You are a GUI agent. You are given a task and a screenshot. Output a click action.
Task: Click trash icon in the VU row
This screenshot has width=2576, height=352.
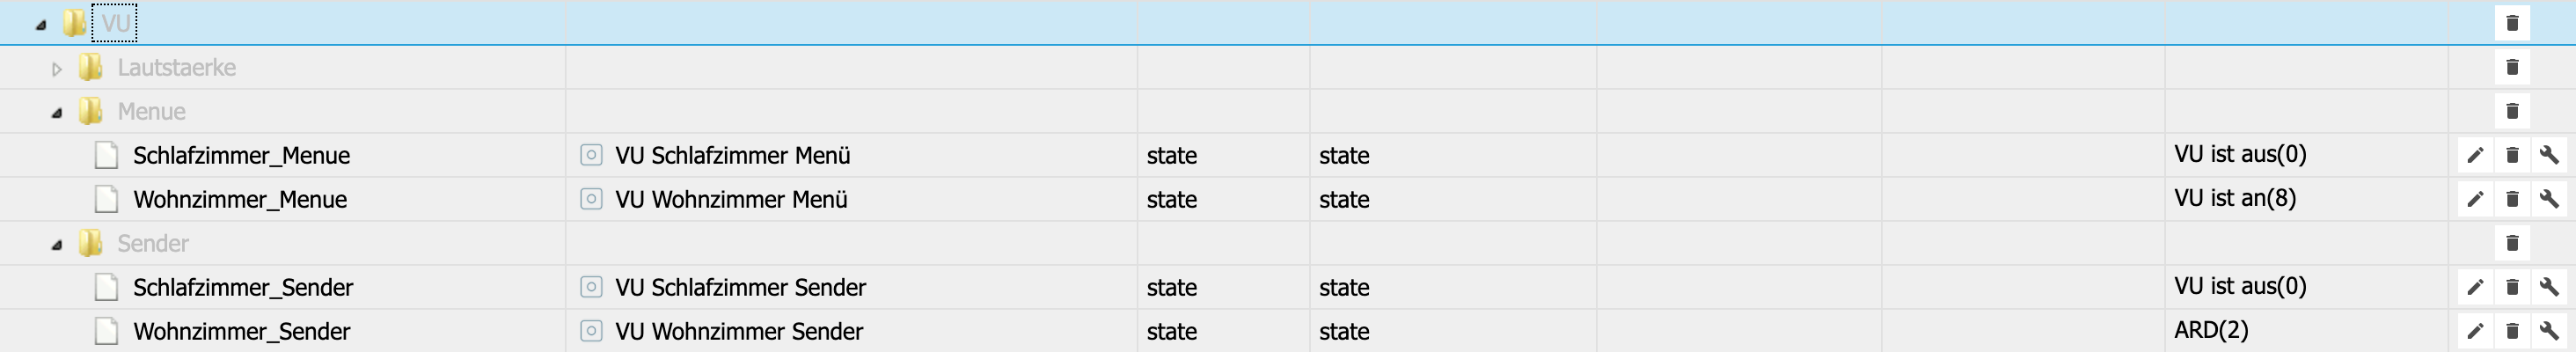[x=2512, y=23]
